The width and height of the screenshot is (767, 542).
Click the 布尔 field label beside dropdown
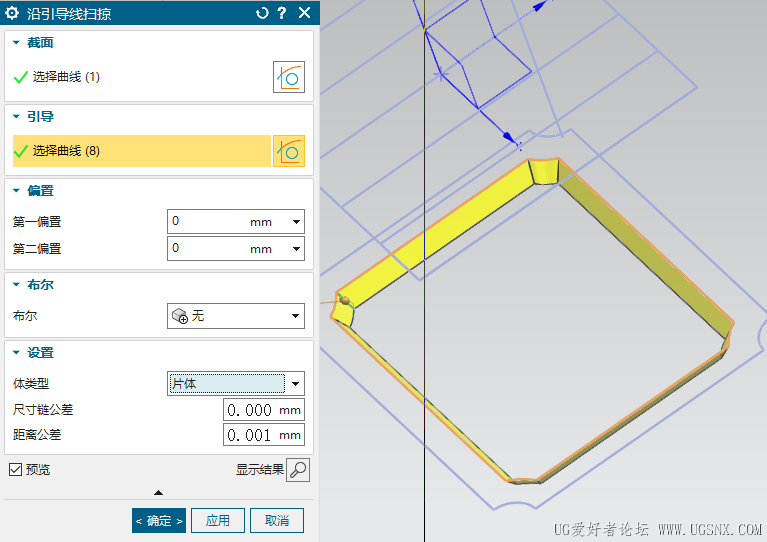[25, 316]
